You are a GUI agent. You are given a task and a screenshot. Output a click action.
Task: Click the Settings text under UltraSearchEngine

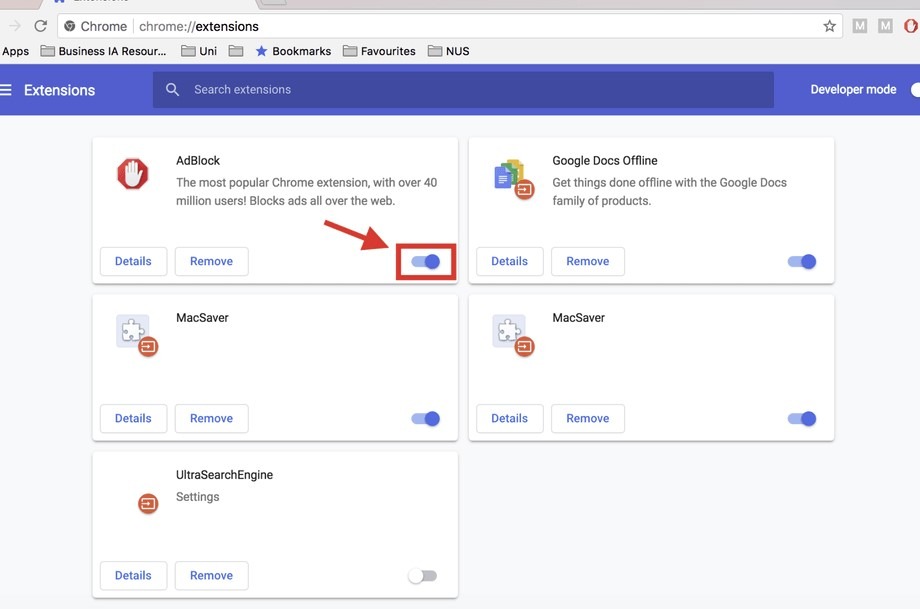(x=197, y=497)
